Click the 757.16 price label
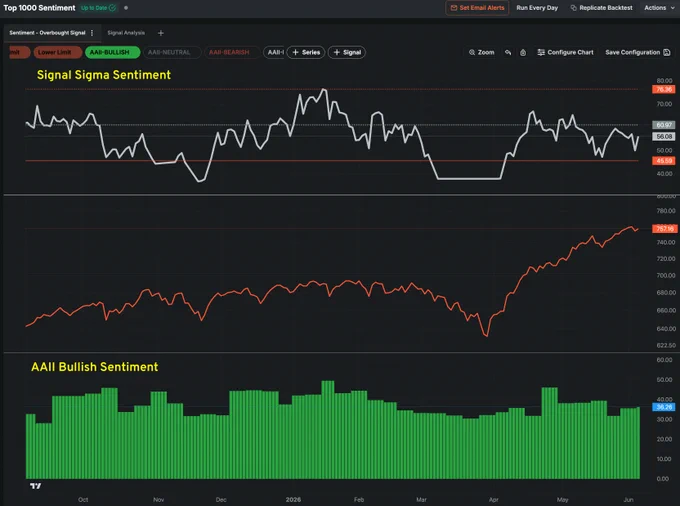Screen dimensions: 680x506 pyautogui.click(x=664, y=229)
